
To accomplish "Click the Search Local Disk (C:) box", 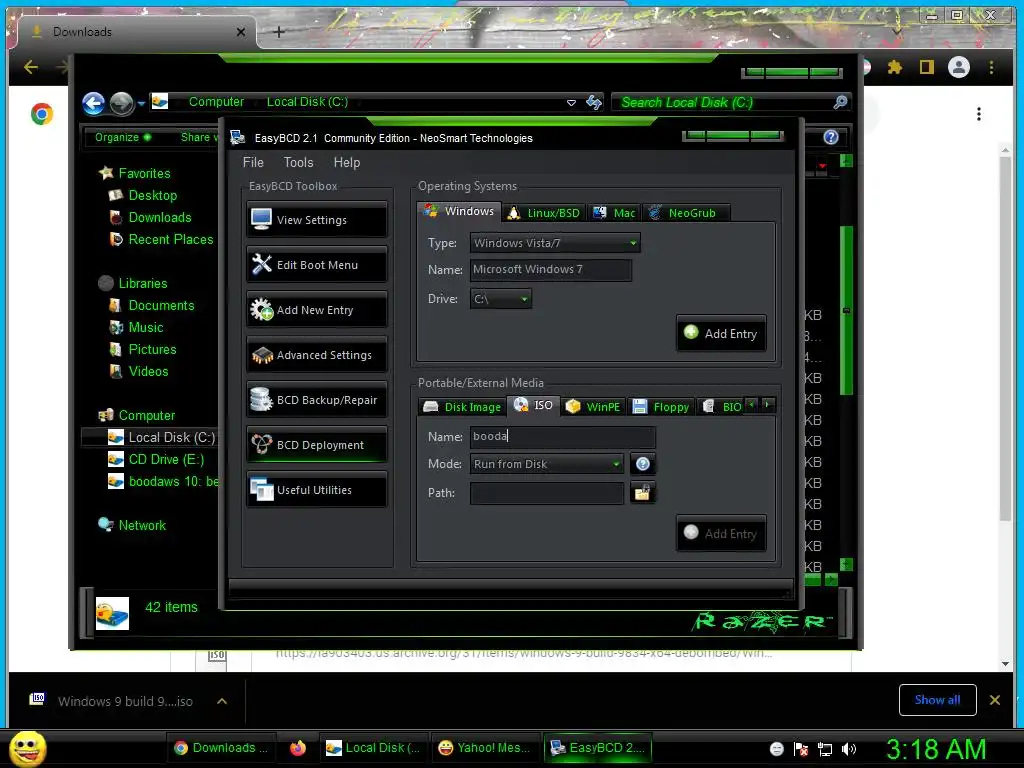I will point(731,103).
